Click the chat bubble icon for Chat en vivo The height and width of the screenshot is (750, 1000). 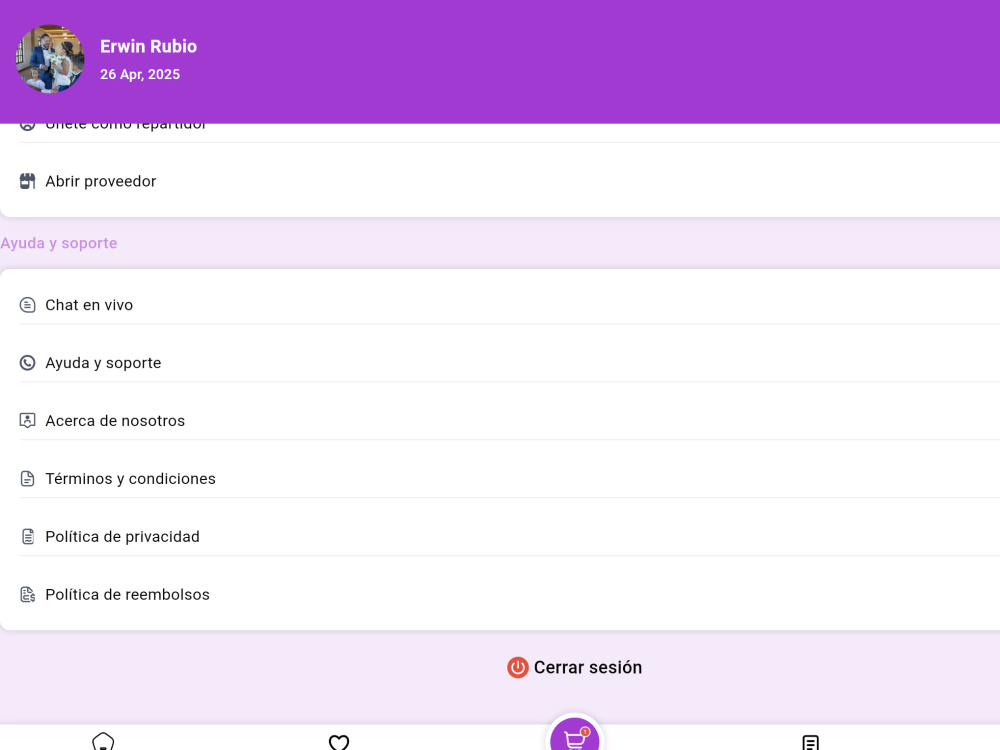[x=27, y=305]
